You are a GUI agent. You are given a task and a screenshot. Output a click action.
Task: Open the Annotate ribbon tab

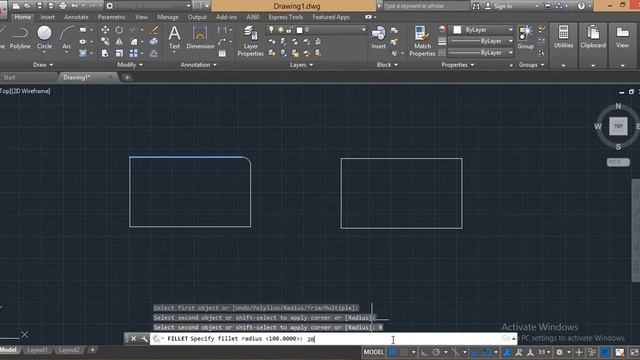(76, 17)
